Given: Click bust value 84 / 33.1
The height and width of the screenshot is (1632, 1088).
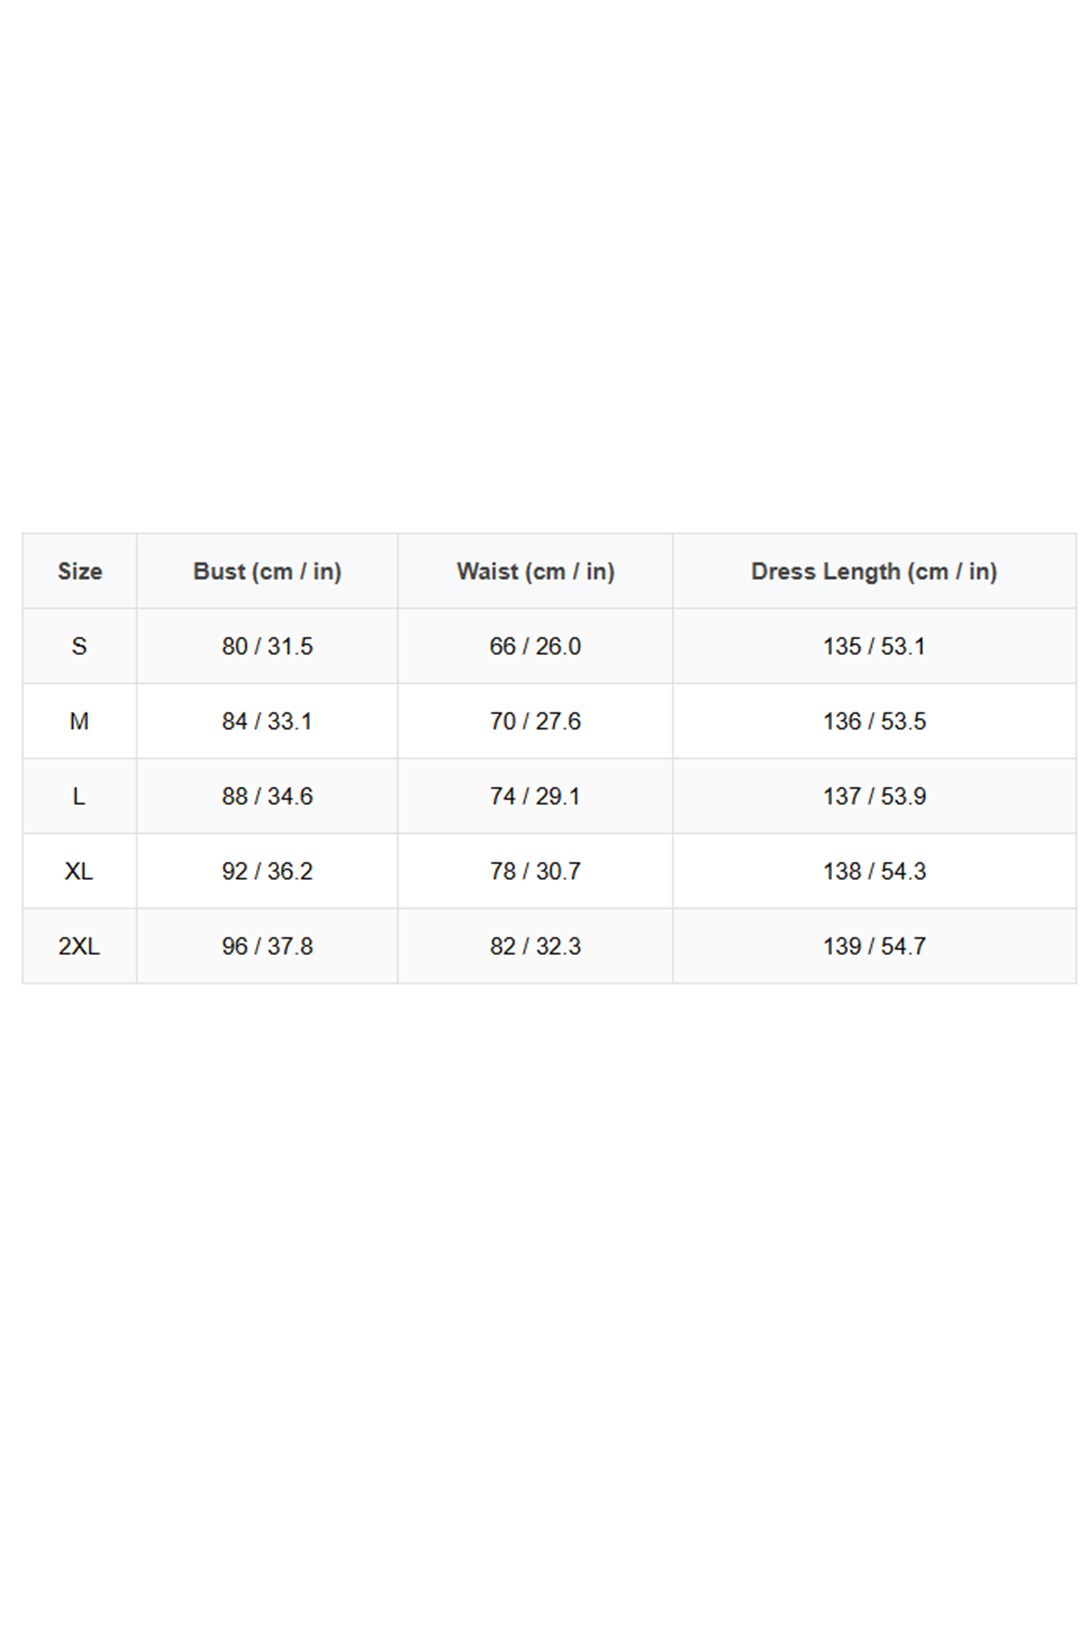Looking at the screenshot, I should click(267, 721).
